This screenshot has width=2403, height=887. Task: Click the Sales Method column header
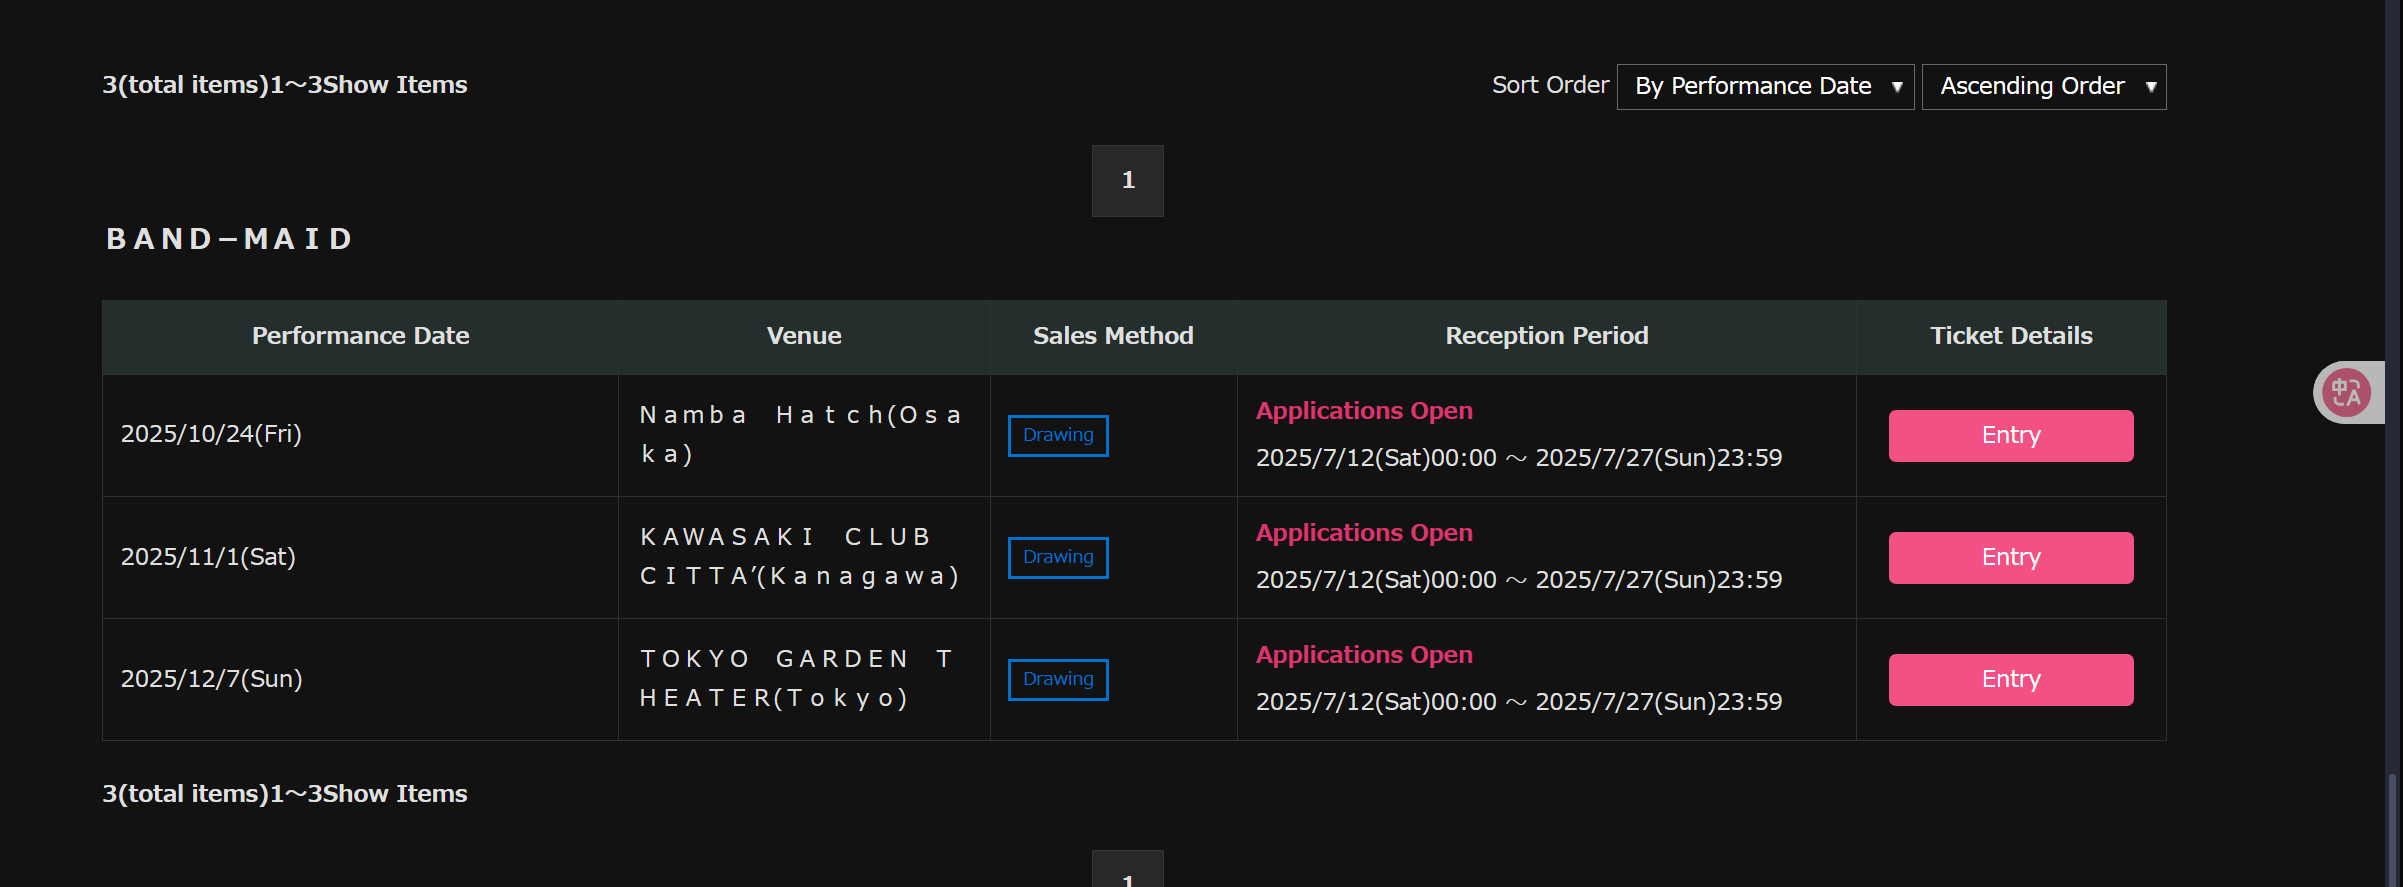1113,337
